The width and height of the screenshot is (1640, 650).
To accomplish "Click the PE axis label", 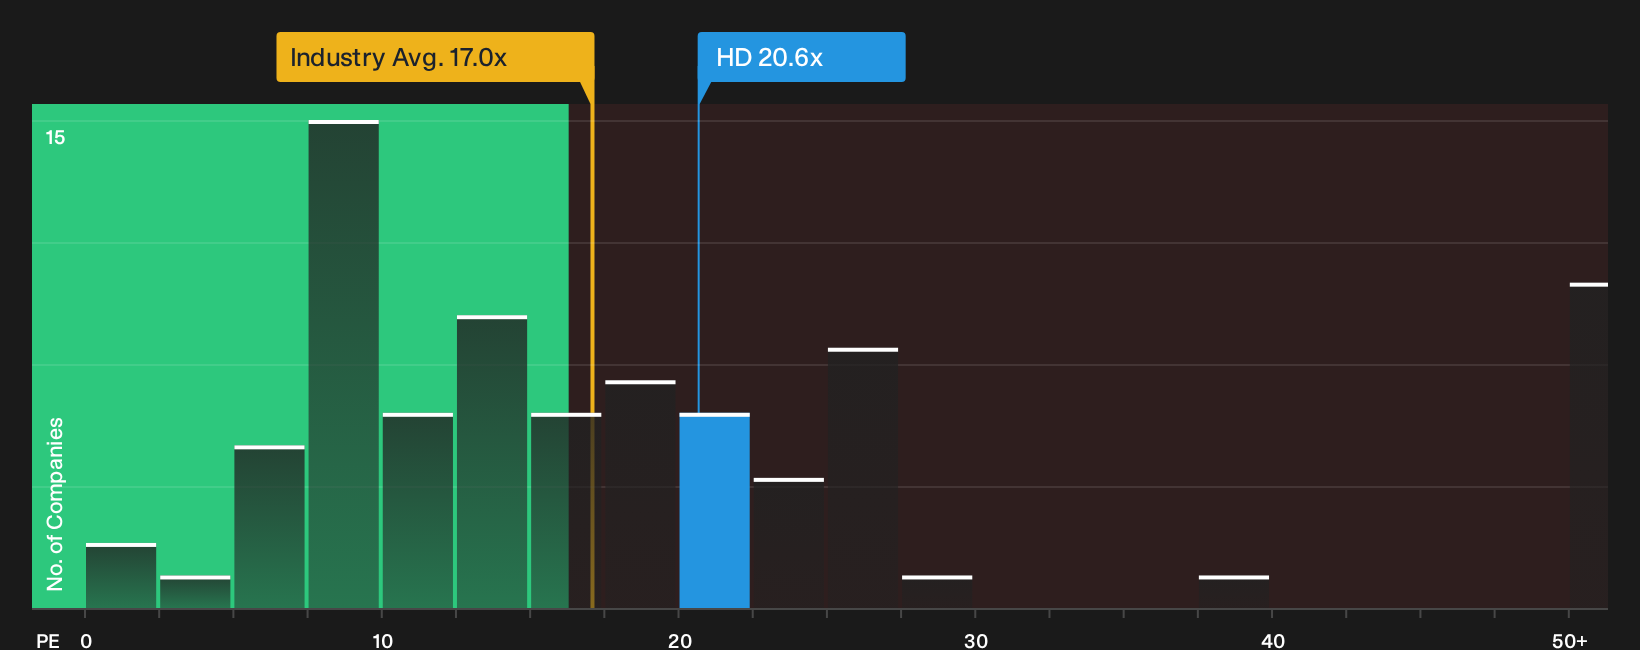I will [48, 640].
